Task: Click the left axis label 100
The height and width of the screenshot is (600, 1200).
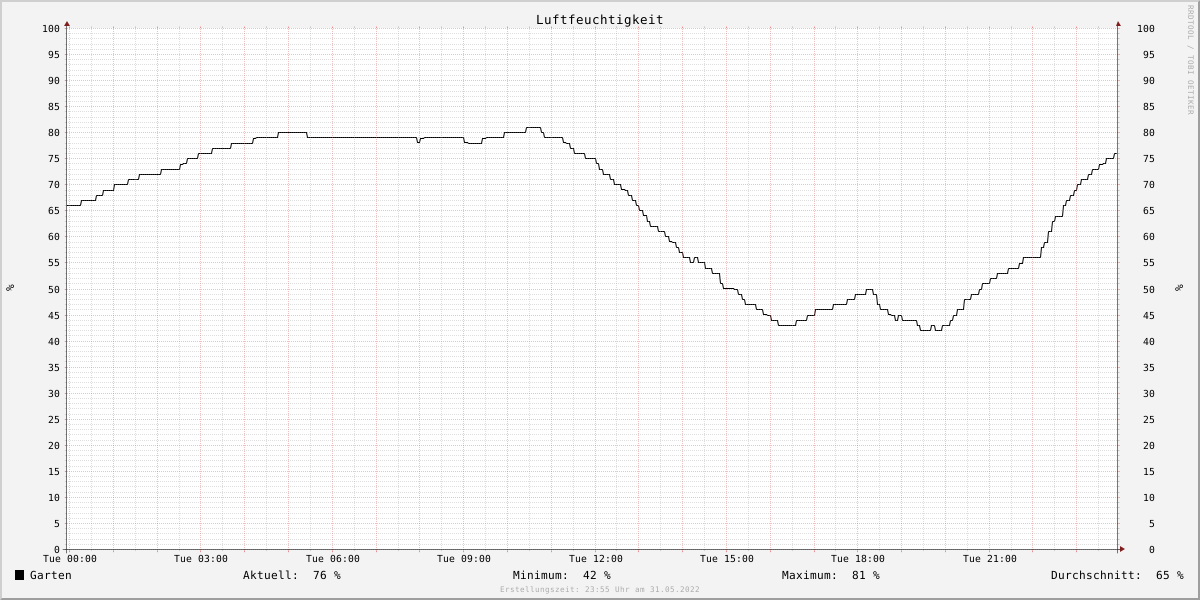Action: pos(51,28)
